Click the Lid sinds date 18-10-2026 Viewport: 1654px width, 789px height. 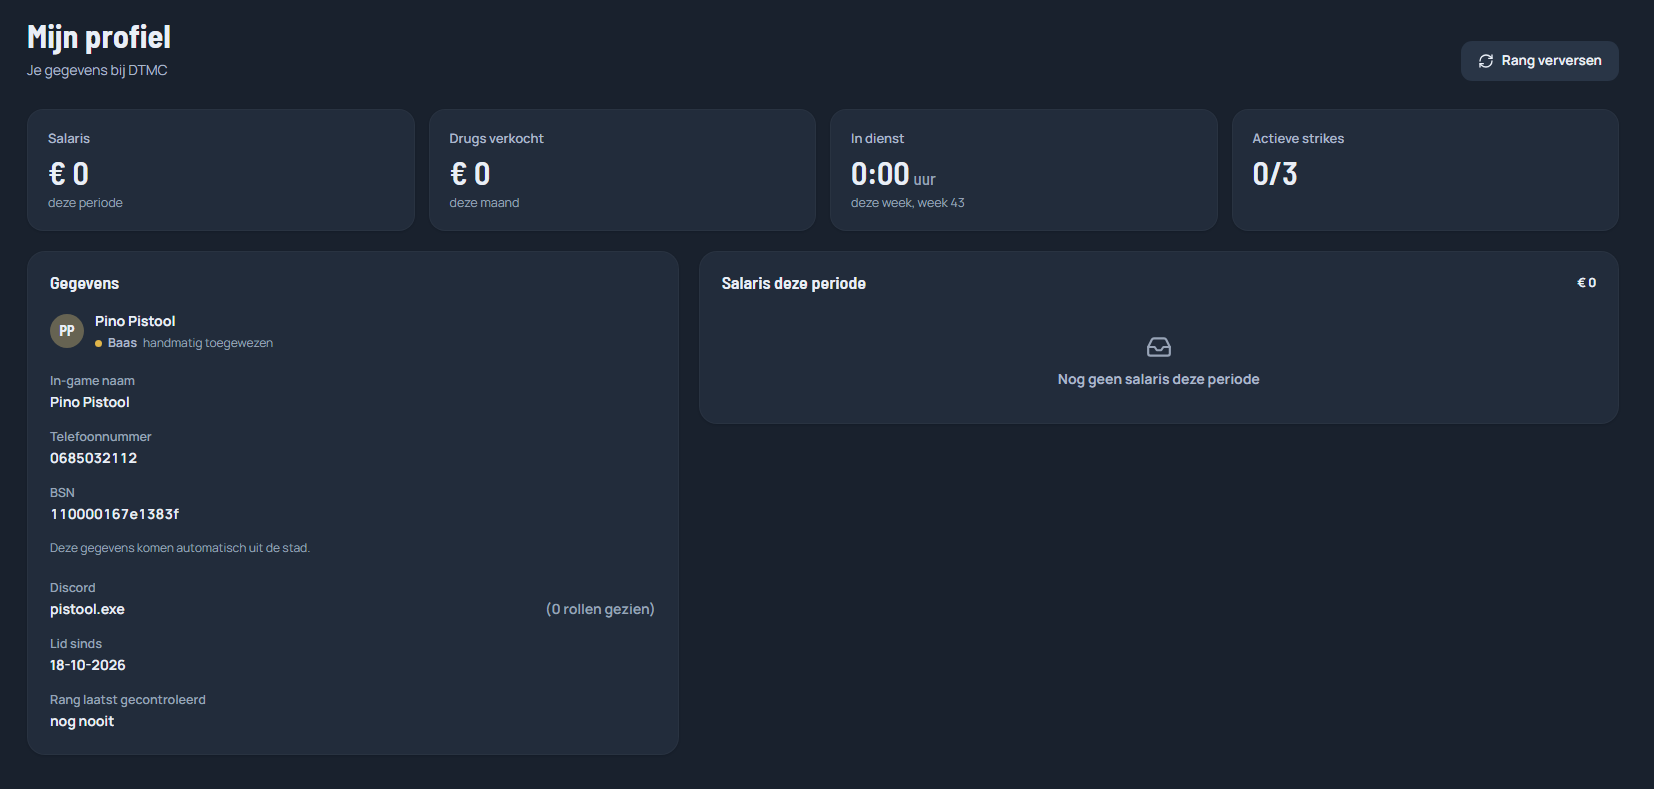pyautogui.click(x=88, y=665)
